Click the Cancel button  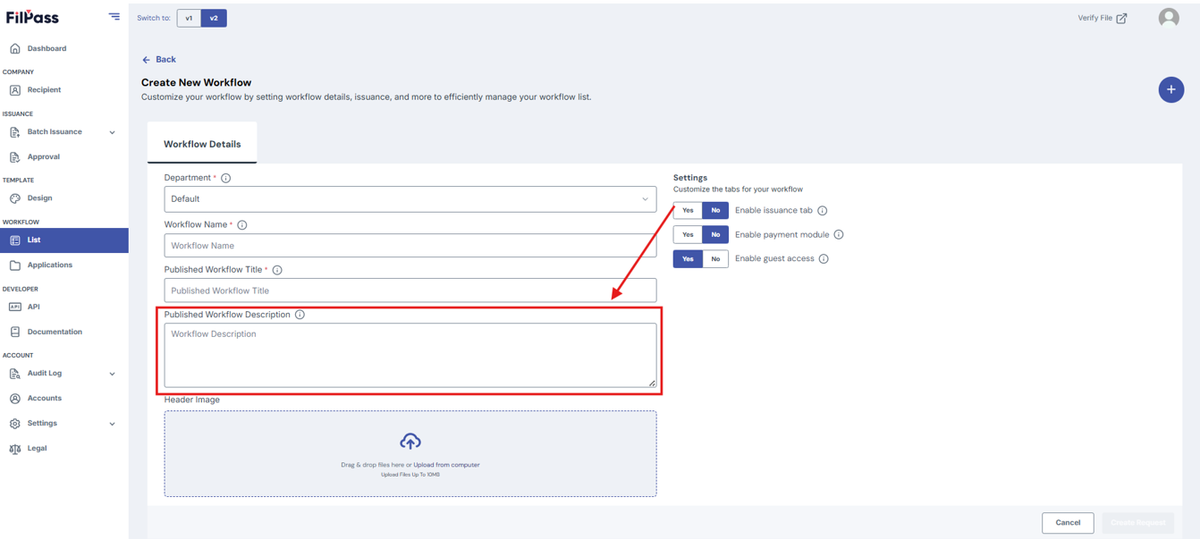click(x=1068, y=522)
